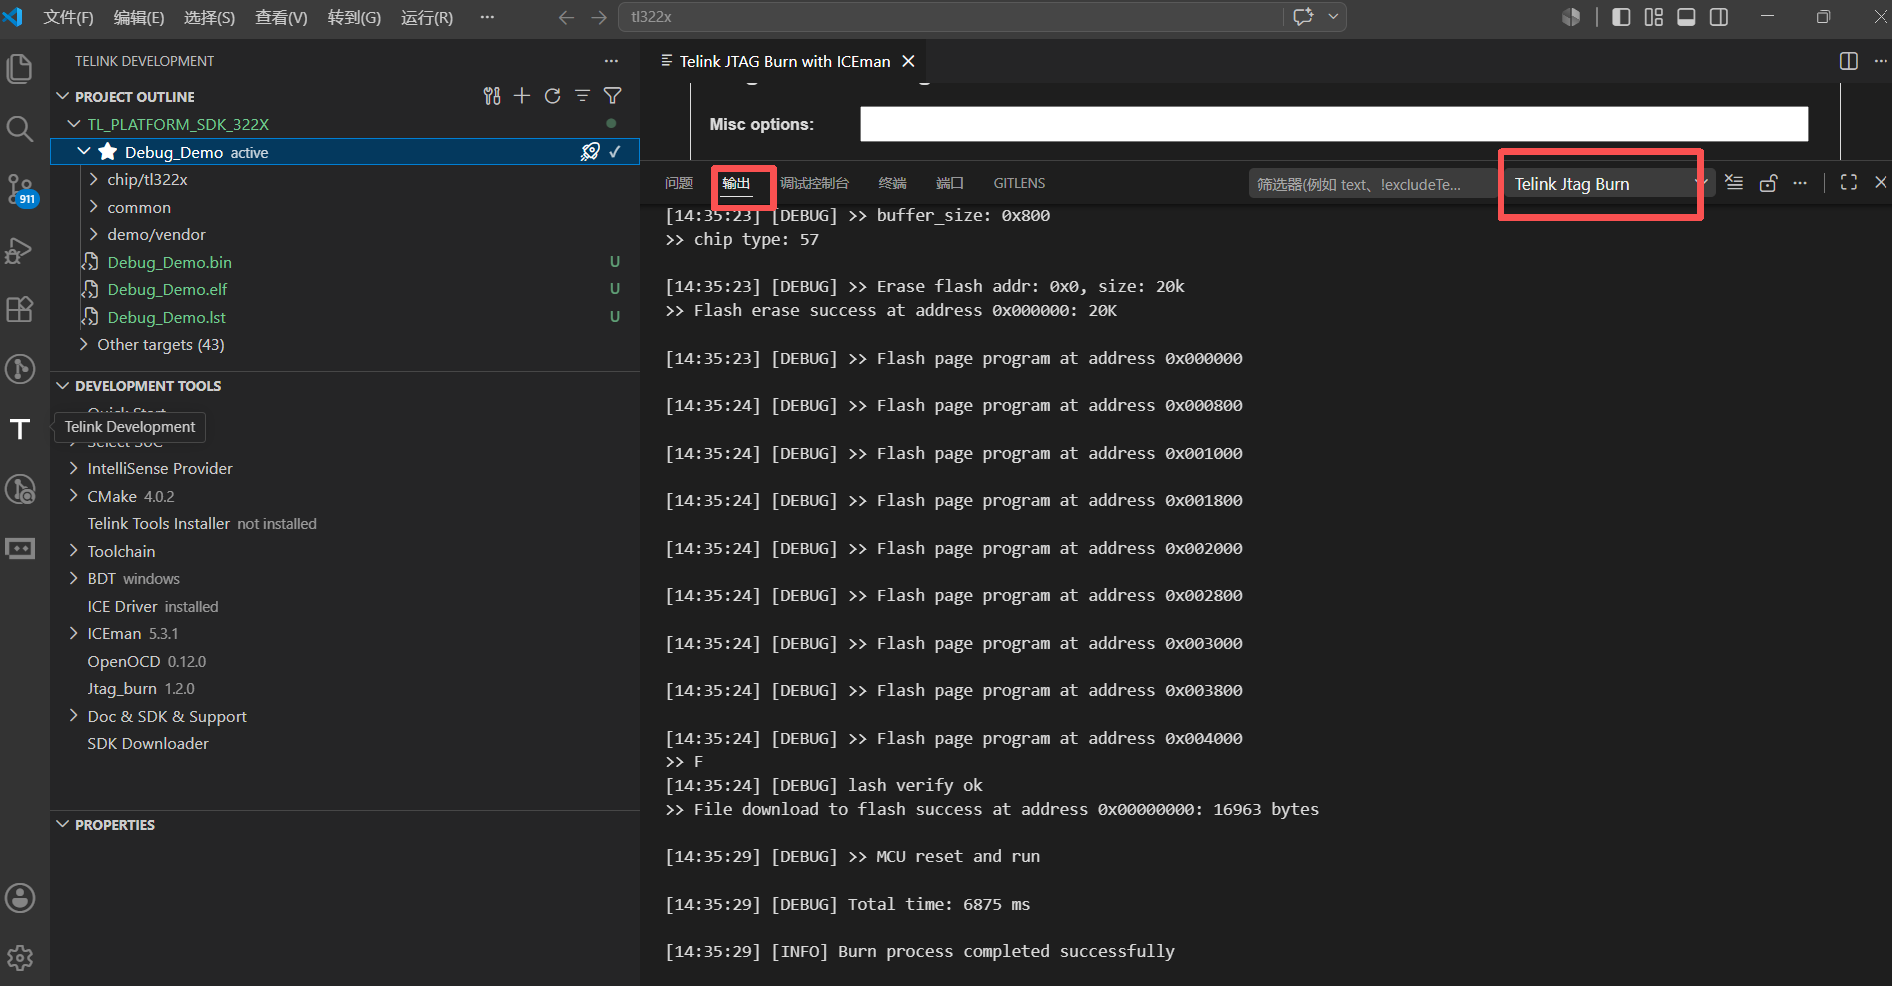The width and height of the screenshot is (1892, 986).
Task: Switch to the 终端 panel tab
Action: [892, 183]
